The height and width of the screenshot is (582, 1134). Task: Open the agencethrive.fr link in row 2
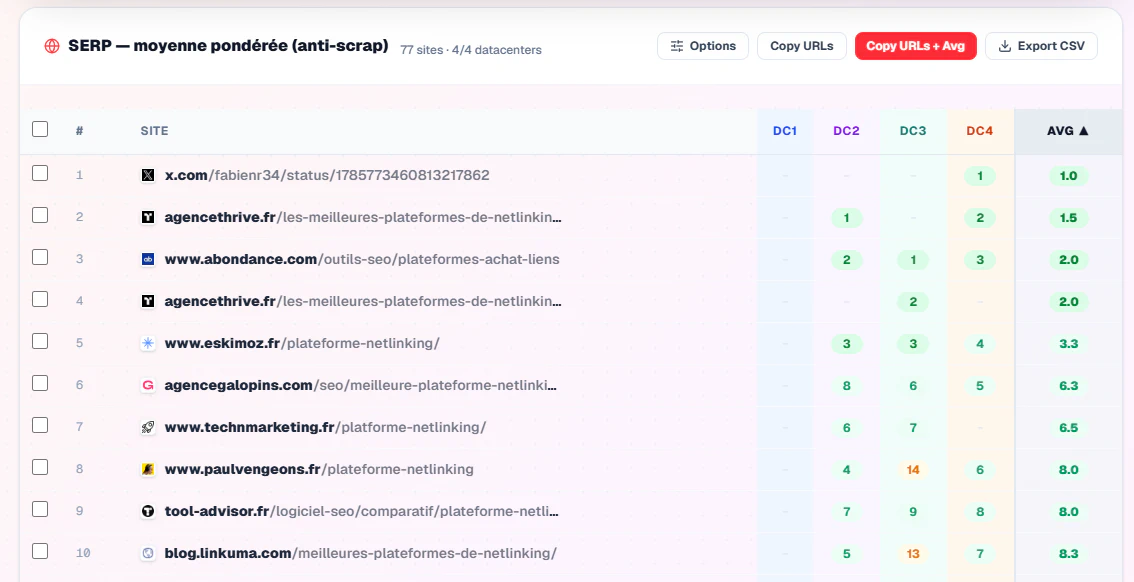[363, 217]
